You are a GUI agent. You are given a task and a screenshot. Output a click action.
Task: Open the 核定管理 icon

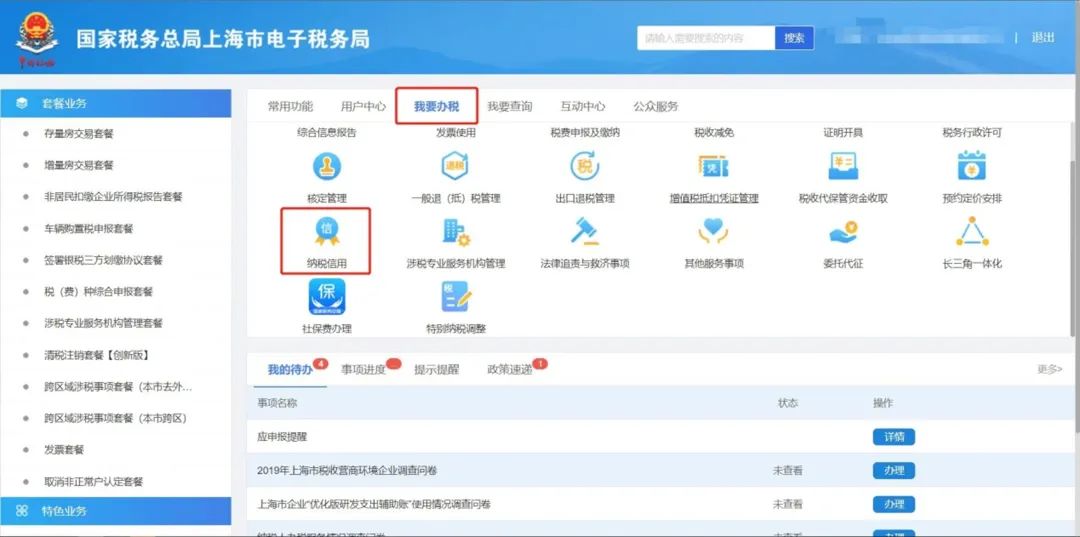tap(326, 167)
